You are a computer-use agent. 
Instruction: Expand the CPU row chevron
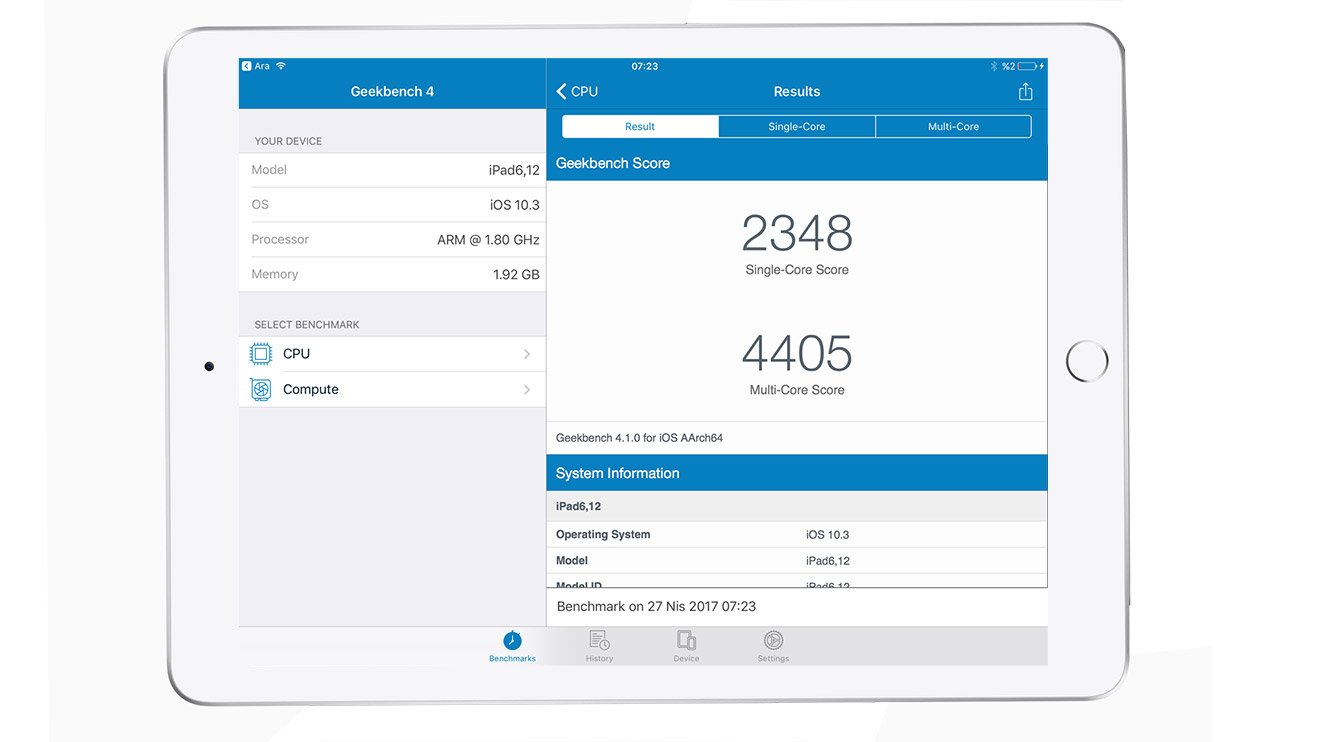[x=527, y=354]
